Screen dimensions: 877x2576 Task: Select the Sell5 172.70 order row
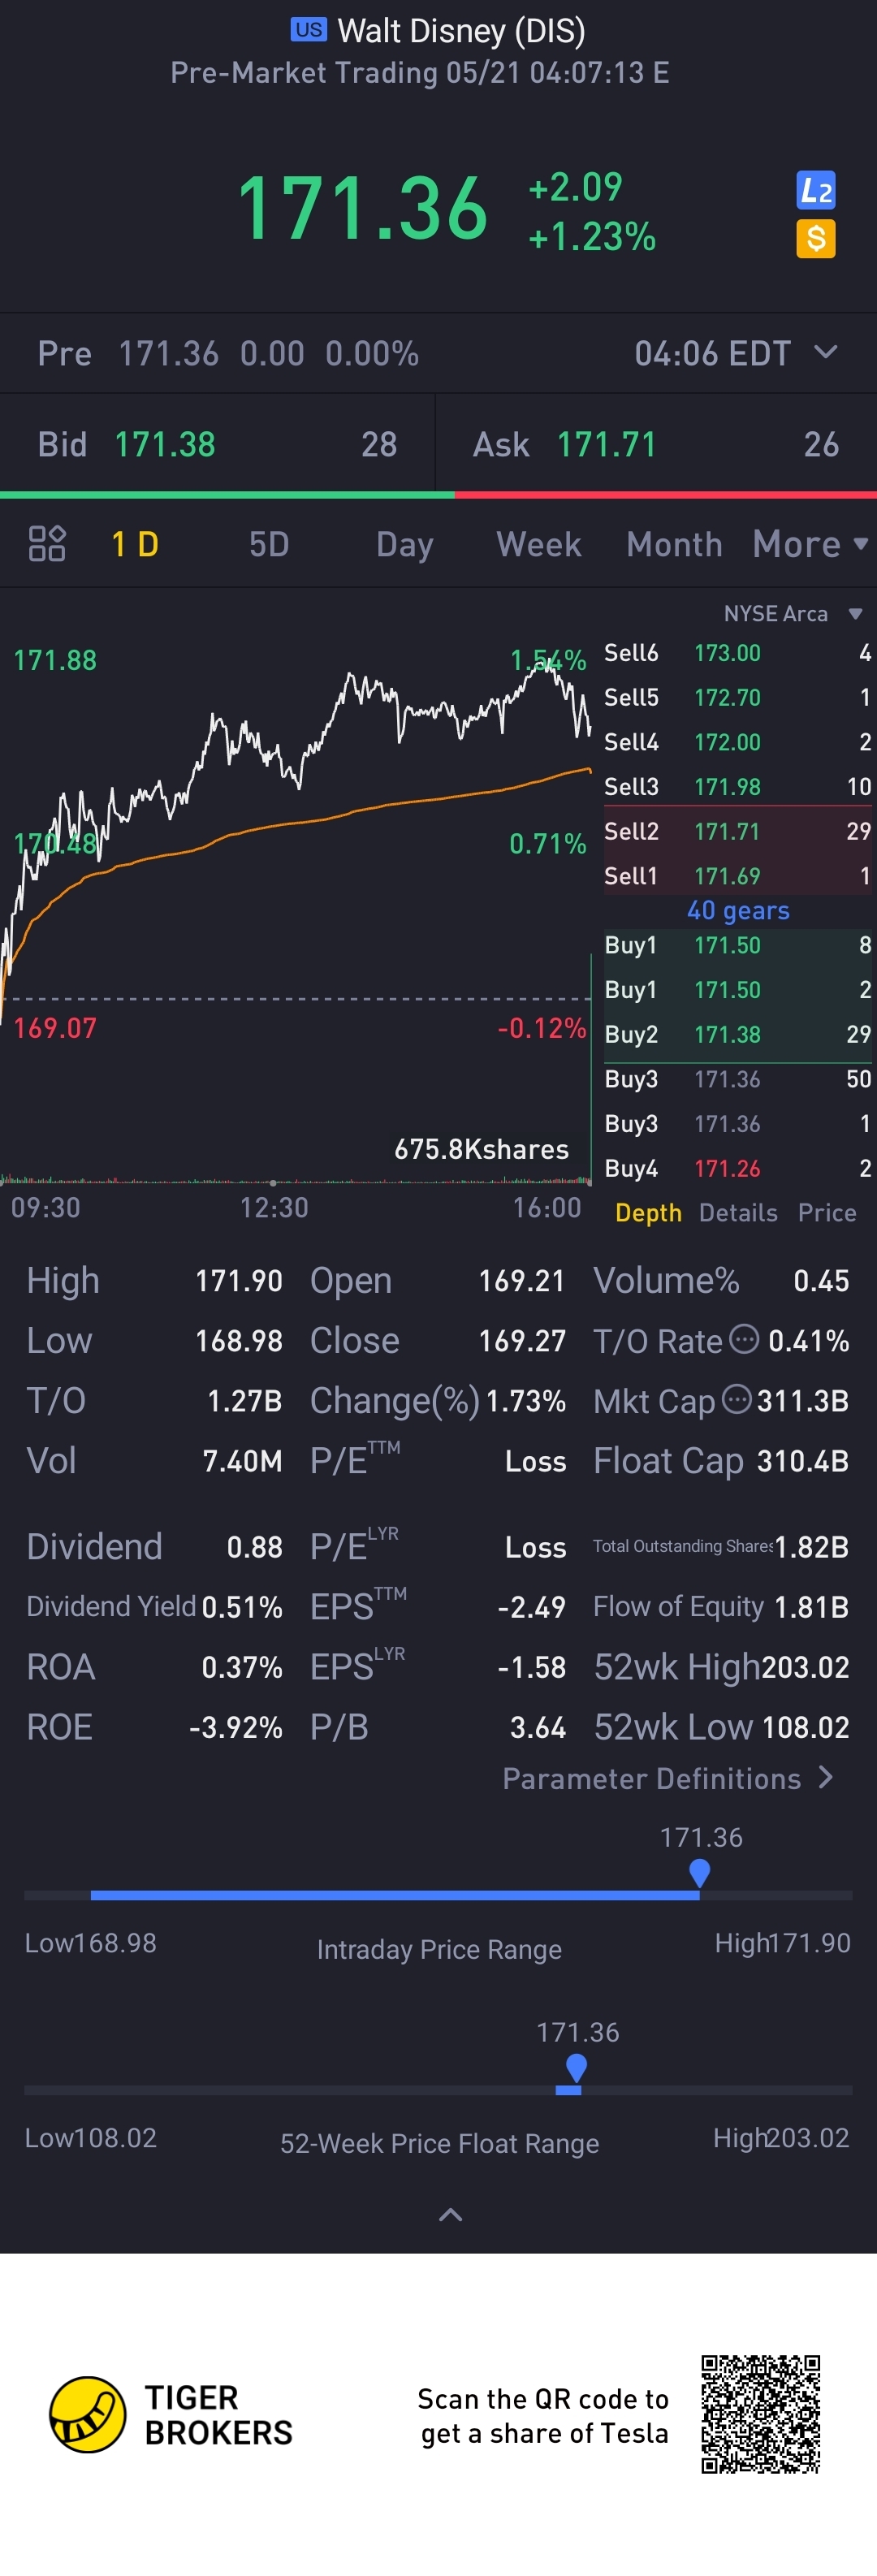click(737, 697)
